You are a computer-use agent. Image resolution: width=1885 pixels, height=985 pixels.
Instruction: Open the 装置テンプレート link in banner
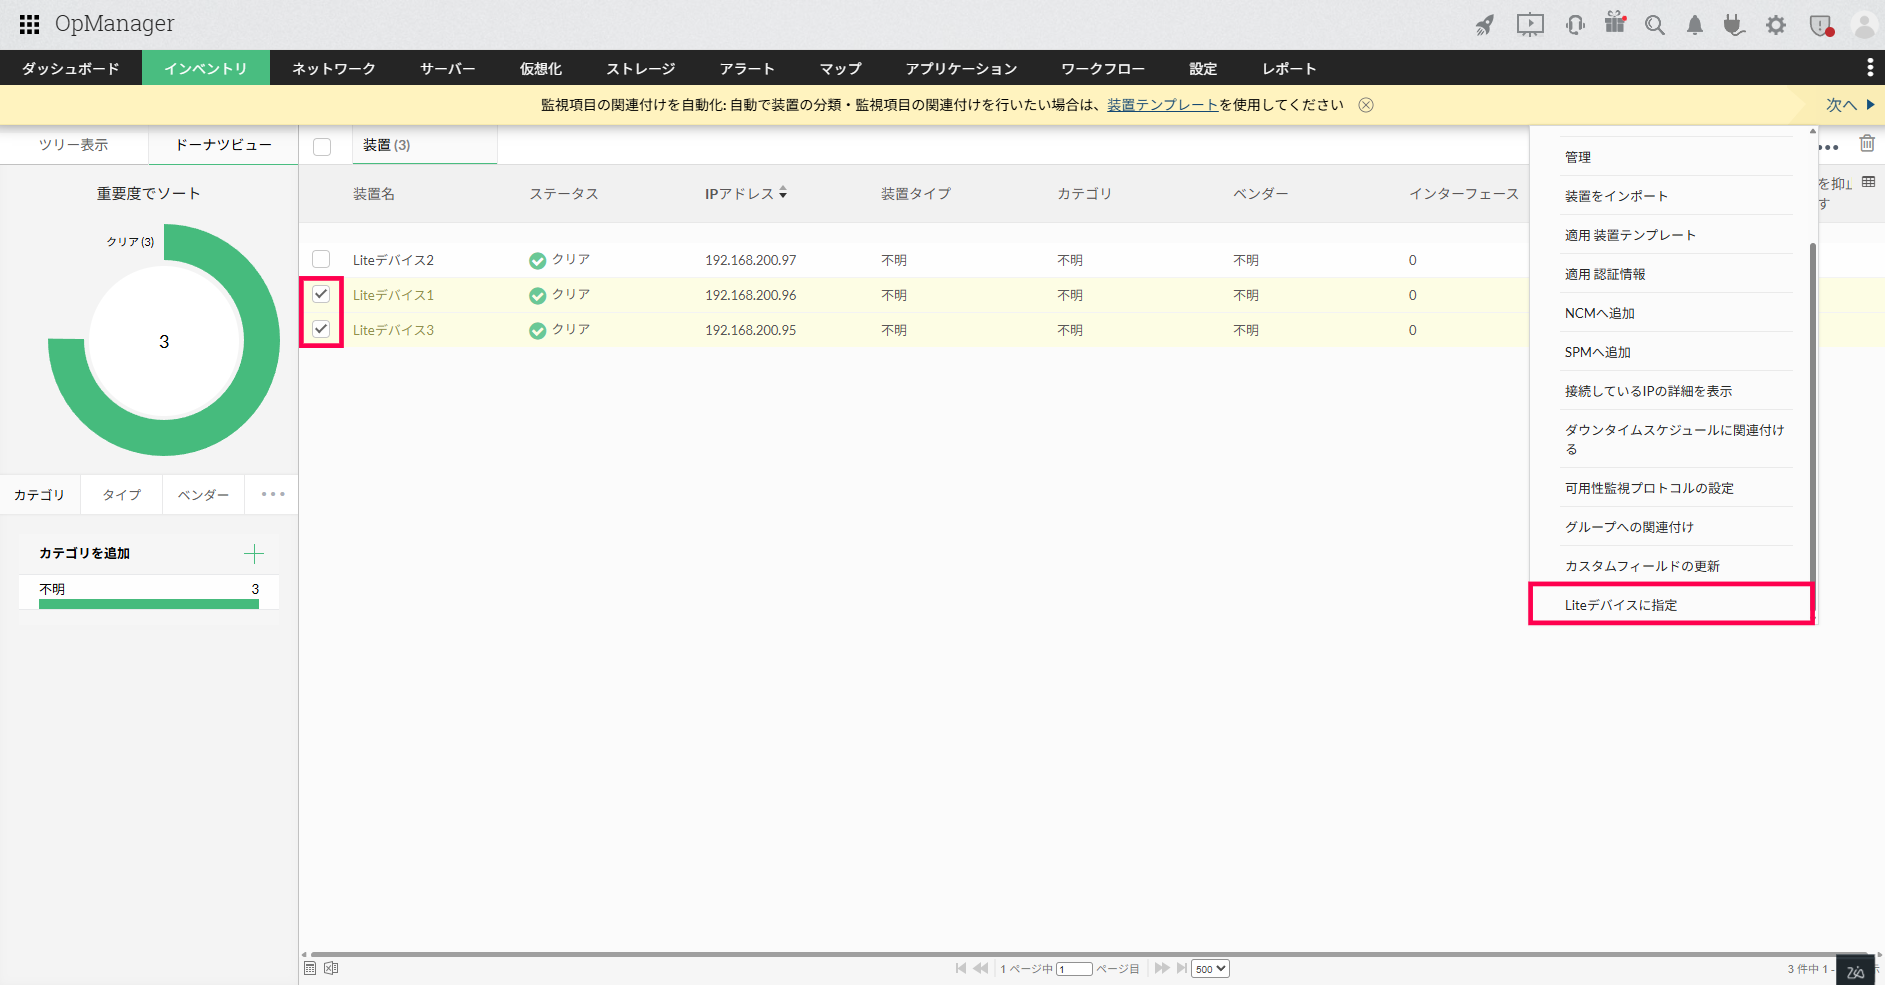1162,105
